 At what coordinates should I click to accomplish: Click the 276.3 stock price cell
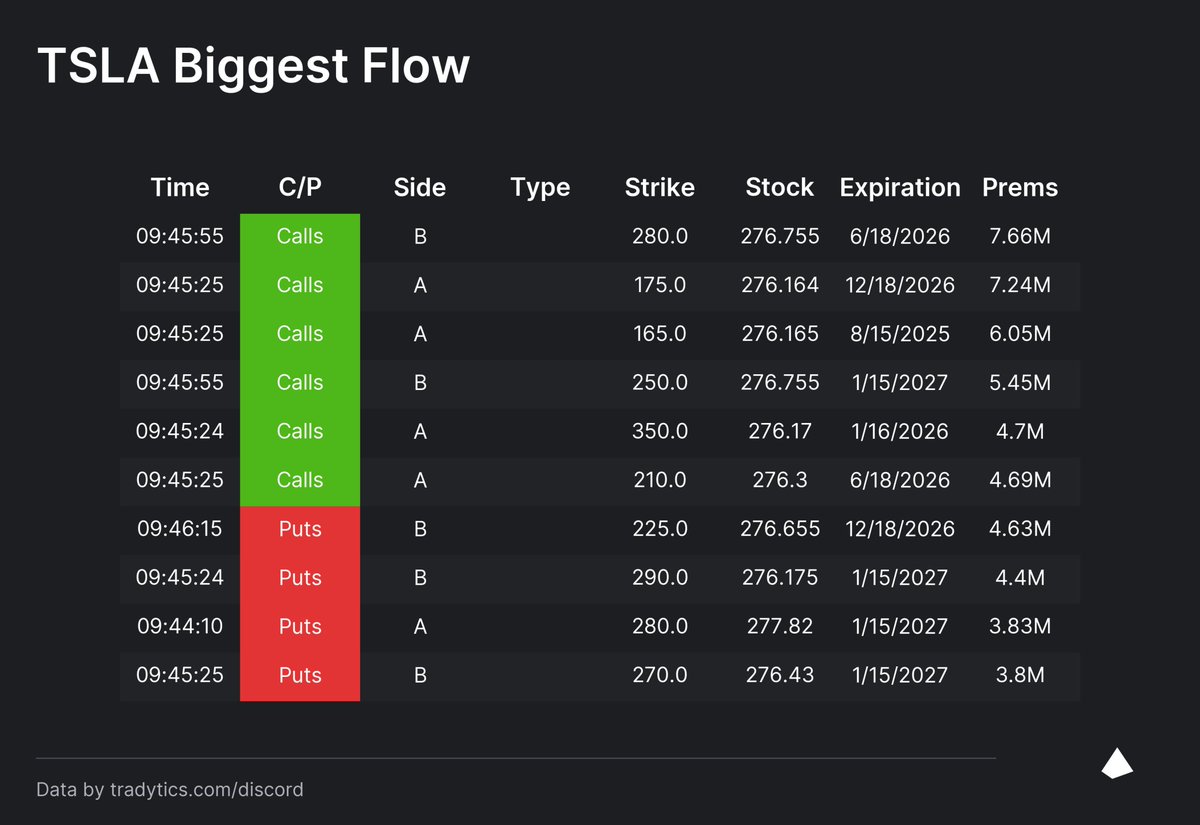pyautogui.click(x=780, y=481)
